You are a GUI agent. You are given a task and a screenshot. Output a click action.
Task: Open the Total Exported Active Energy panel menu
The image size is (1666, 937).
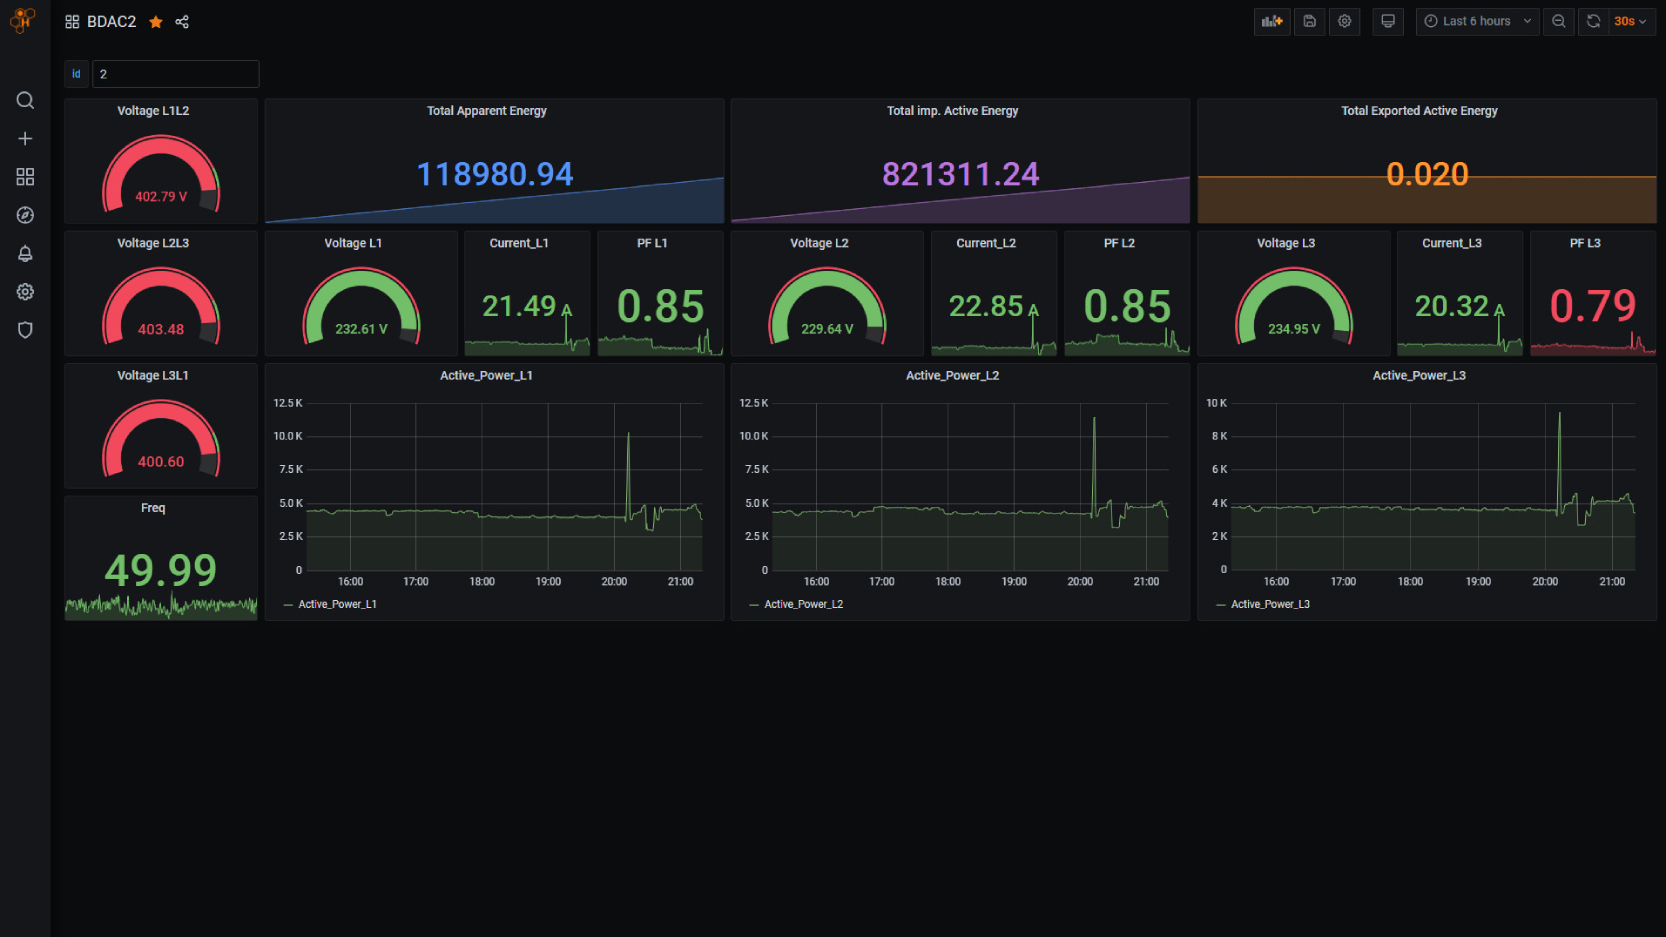1420,111
